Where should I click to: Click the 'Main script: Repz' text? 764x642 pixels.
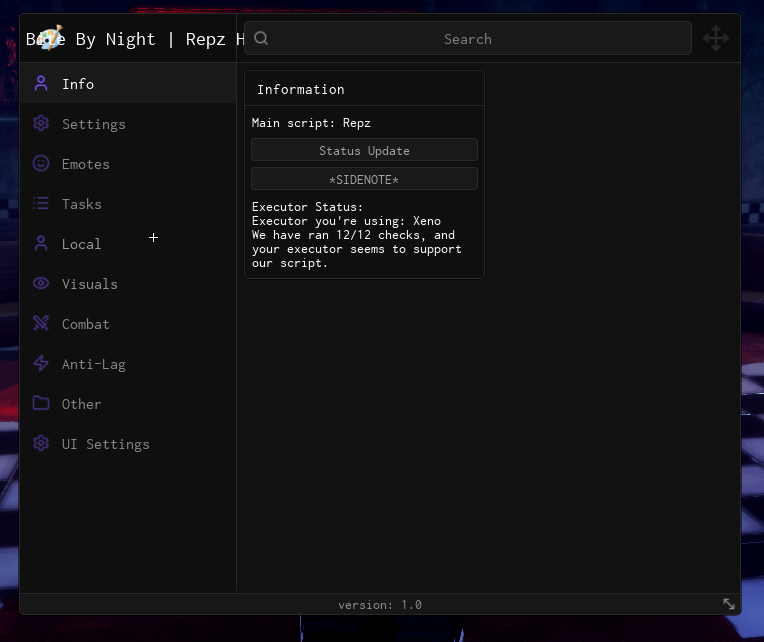click(311, 123)
